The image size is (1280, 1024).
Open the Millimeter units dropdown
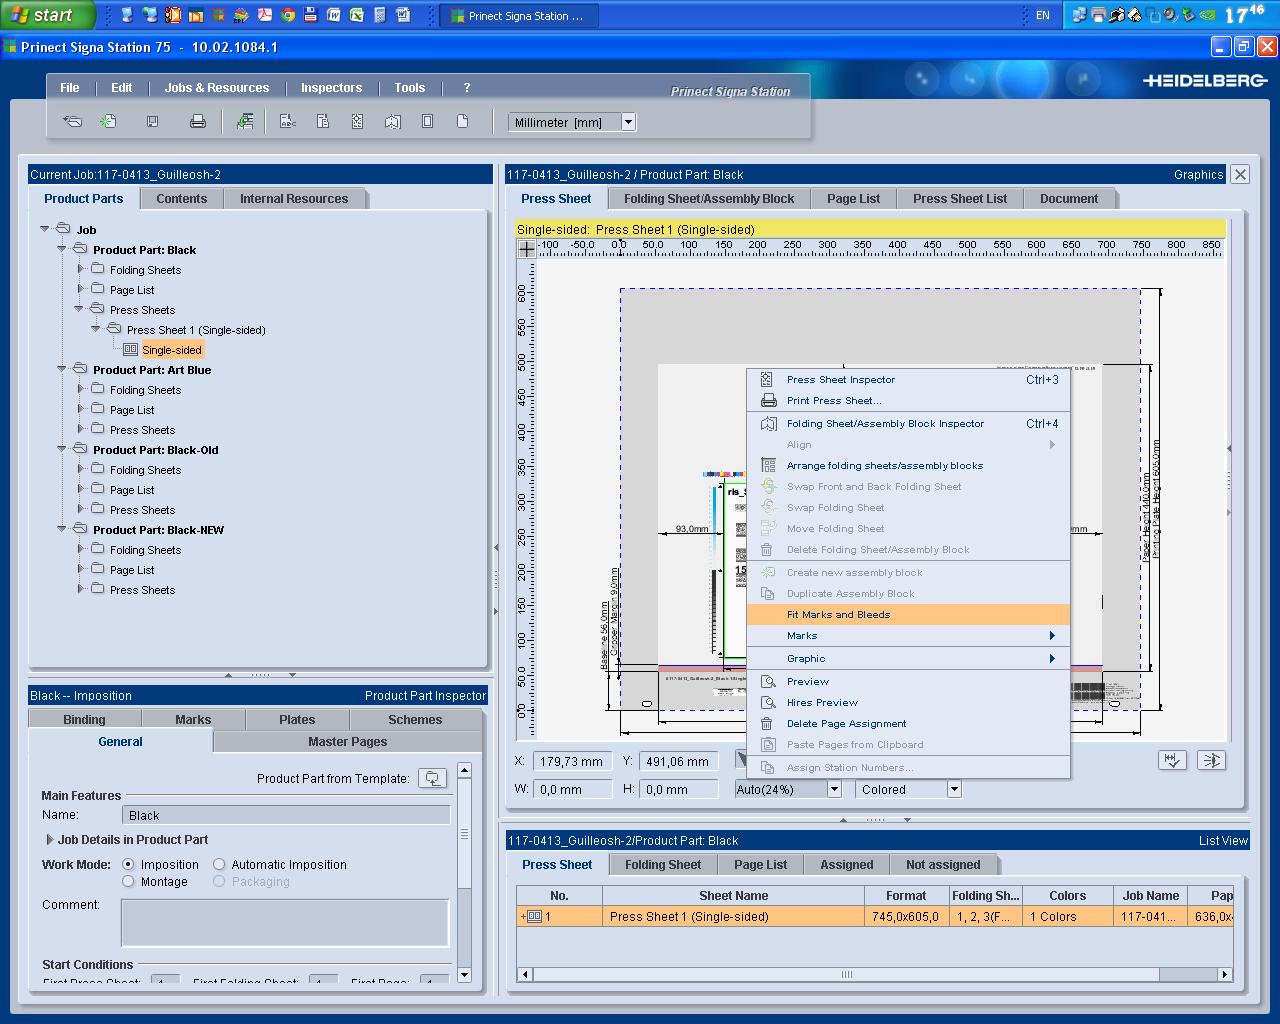point(628,122)
